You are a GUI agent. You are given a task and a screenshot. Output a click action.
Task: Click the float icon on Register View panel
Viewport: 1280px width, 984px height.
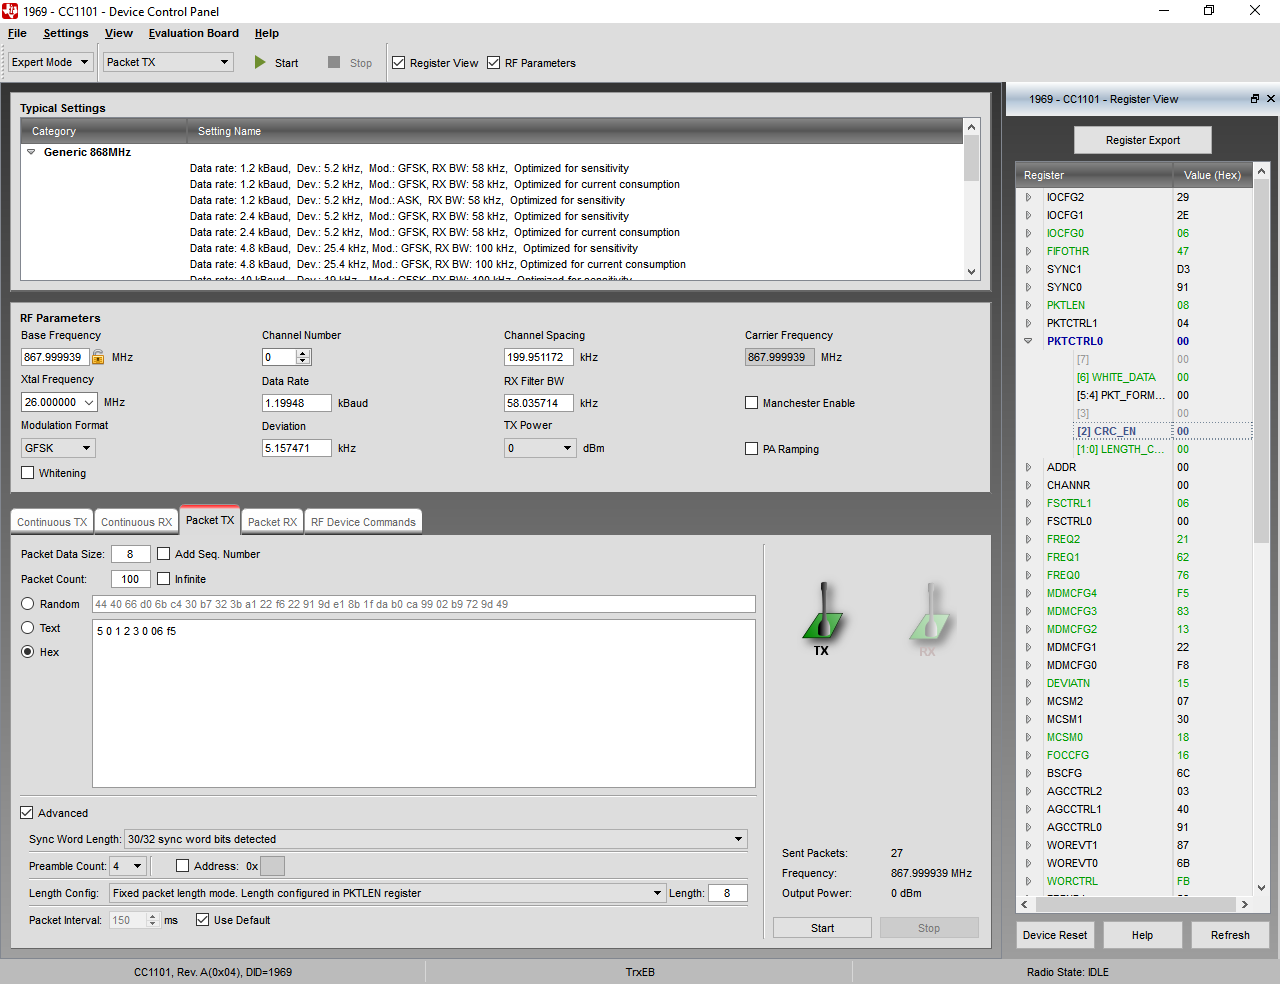[x=1254, y=99]
